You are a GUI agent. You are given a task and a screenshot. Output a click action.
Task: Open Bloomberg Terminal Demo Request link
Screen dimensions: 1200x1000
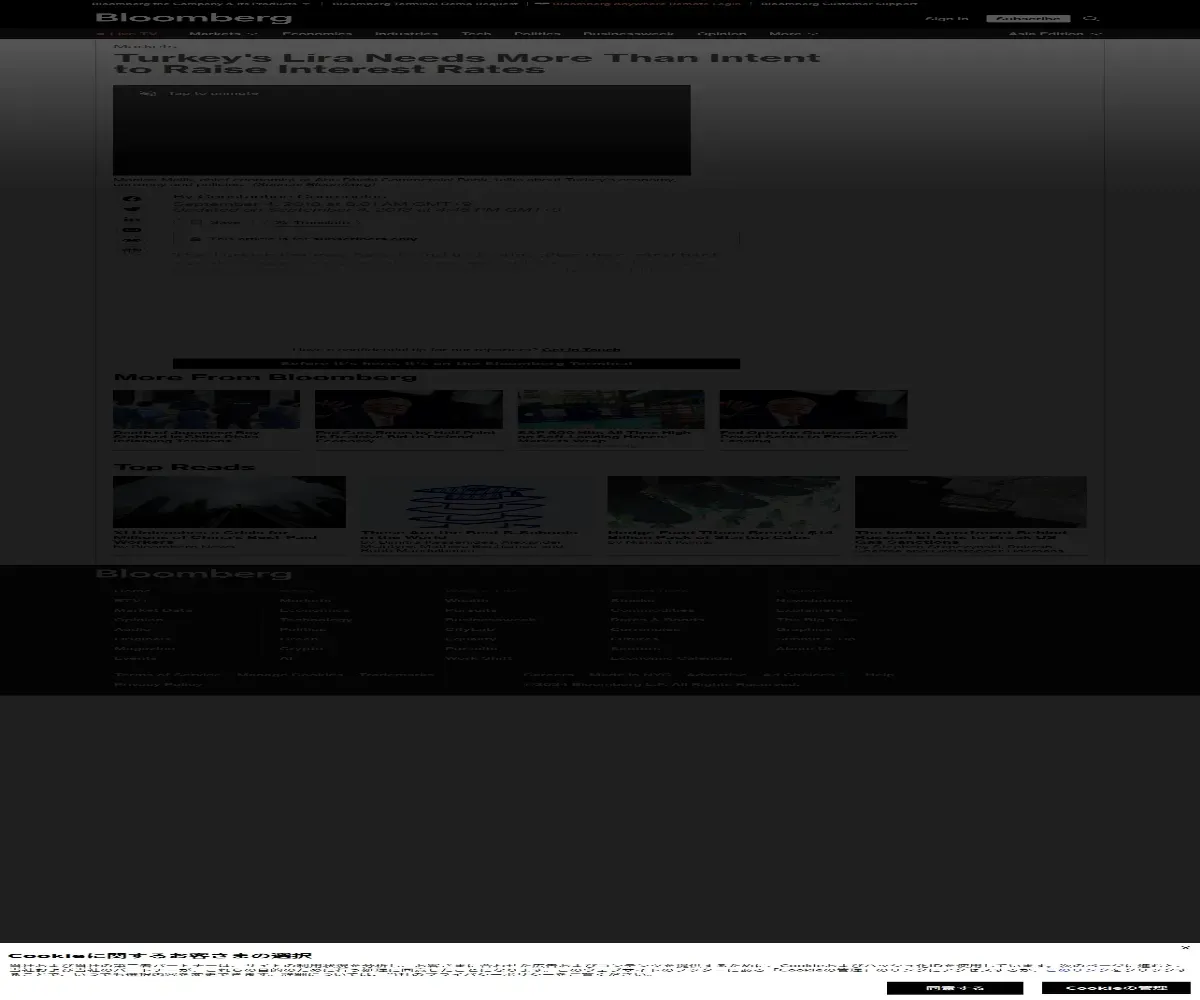point(425,3)
